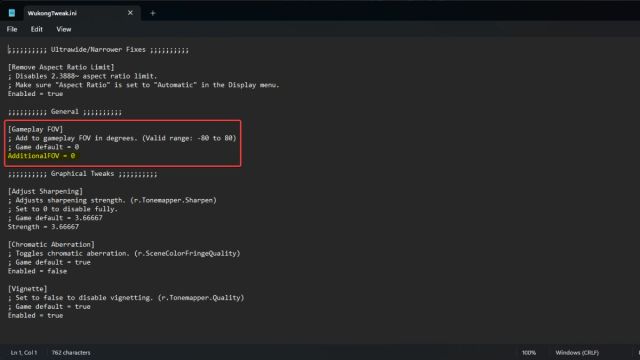The image size is (640, 360).
Task: Click the Graphical Tweaks header line
Action: [82, 173]
